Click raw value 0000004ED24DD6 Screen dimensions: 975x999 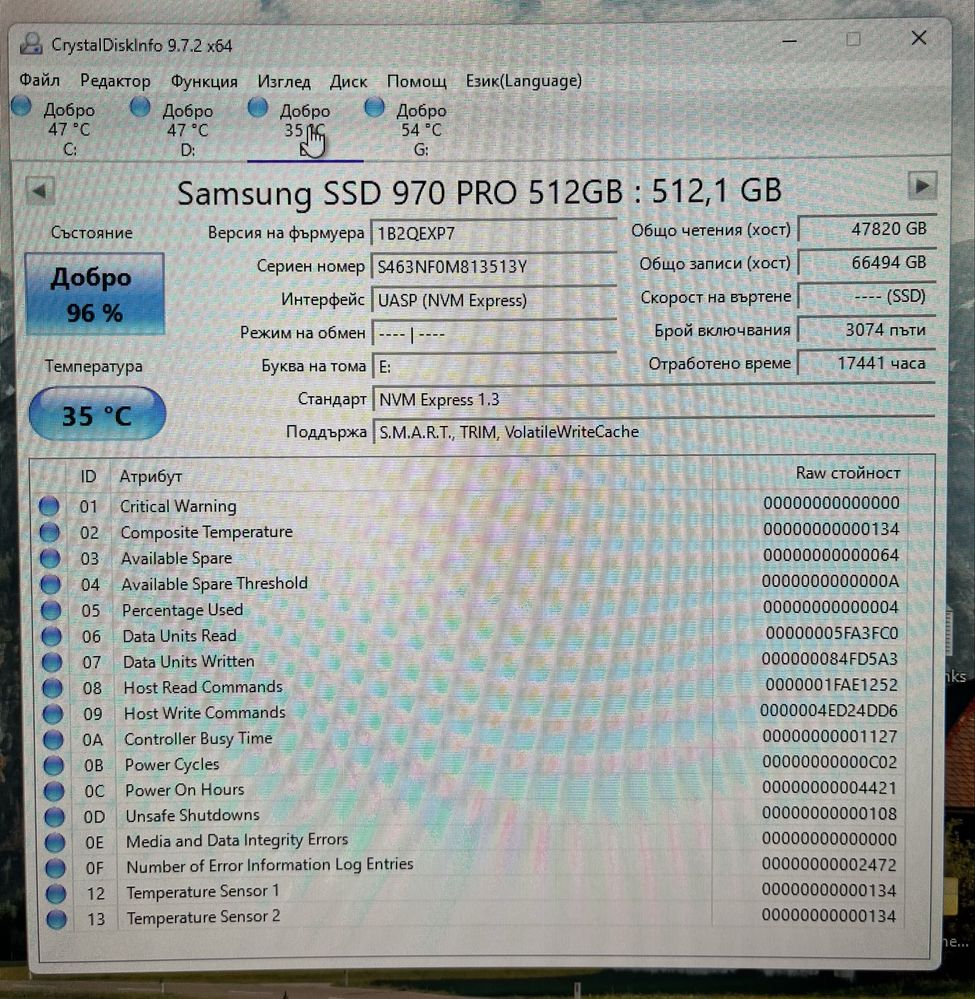828,710
